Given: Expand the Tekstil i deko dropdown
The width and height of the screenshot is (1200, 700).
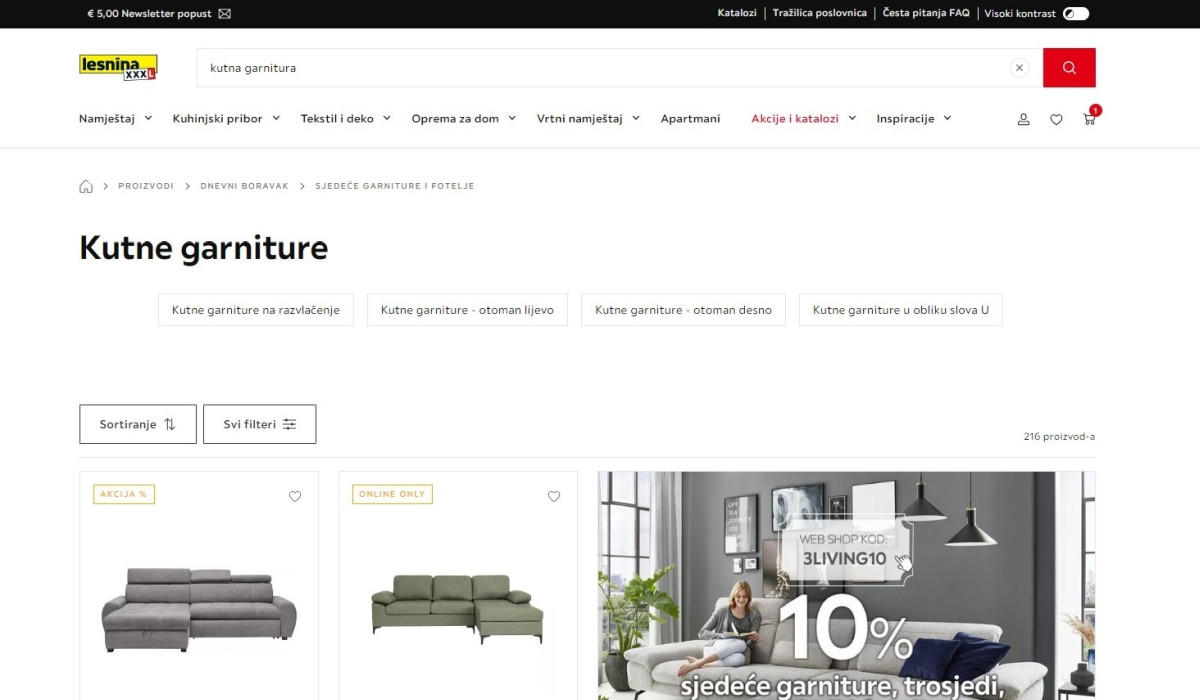Looking at the screenshot, I should tap(345, 118).
